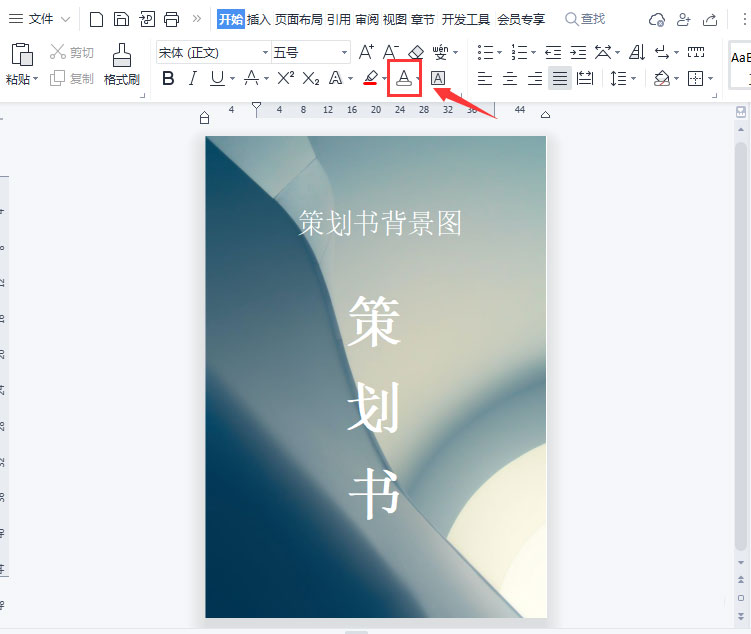The width and height of the screenshot is (751, 634).
Task: Toggle justify alignment
Action: click(559, 78)
